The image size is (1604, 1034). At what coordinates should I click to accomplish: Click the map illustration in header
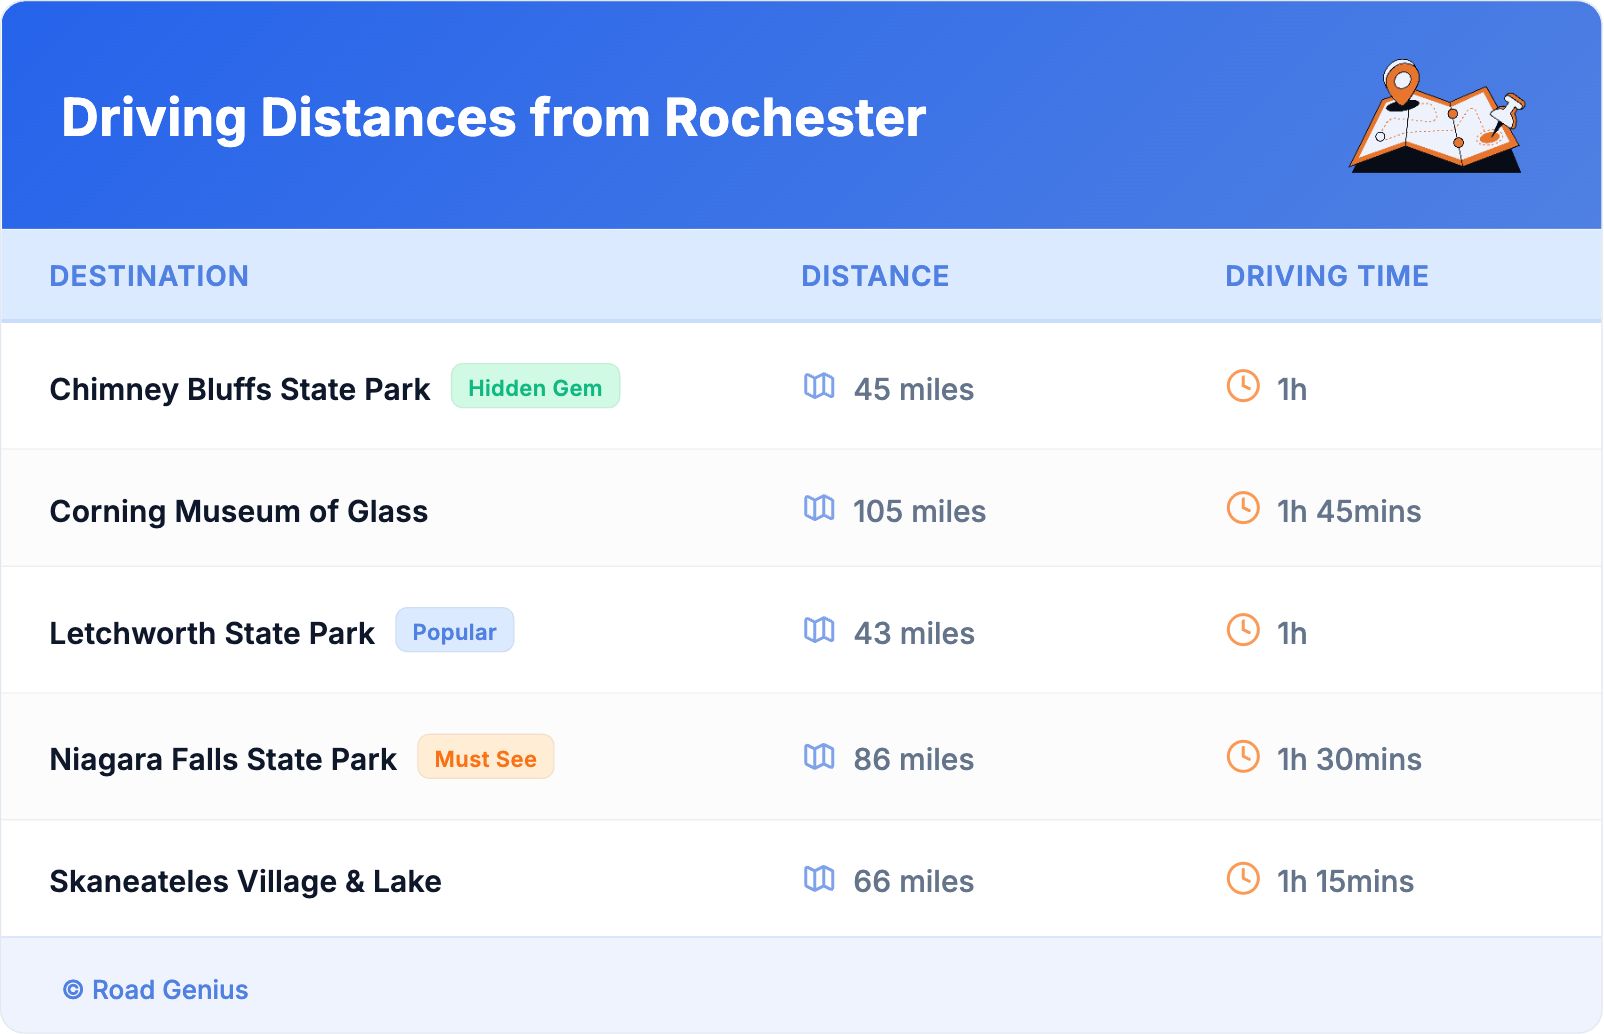pos(1437,117)
